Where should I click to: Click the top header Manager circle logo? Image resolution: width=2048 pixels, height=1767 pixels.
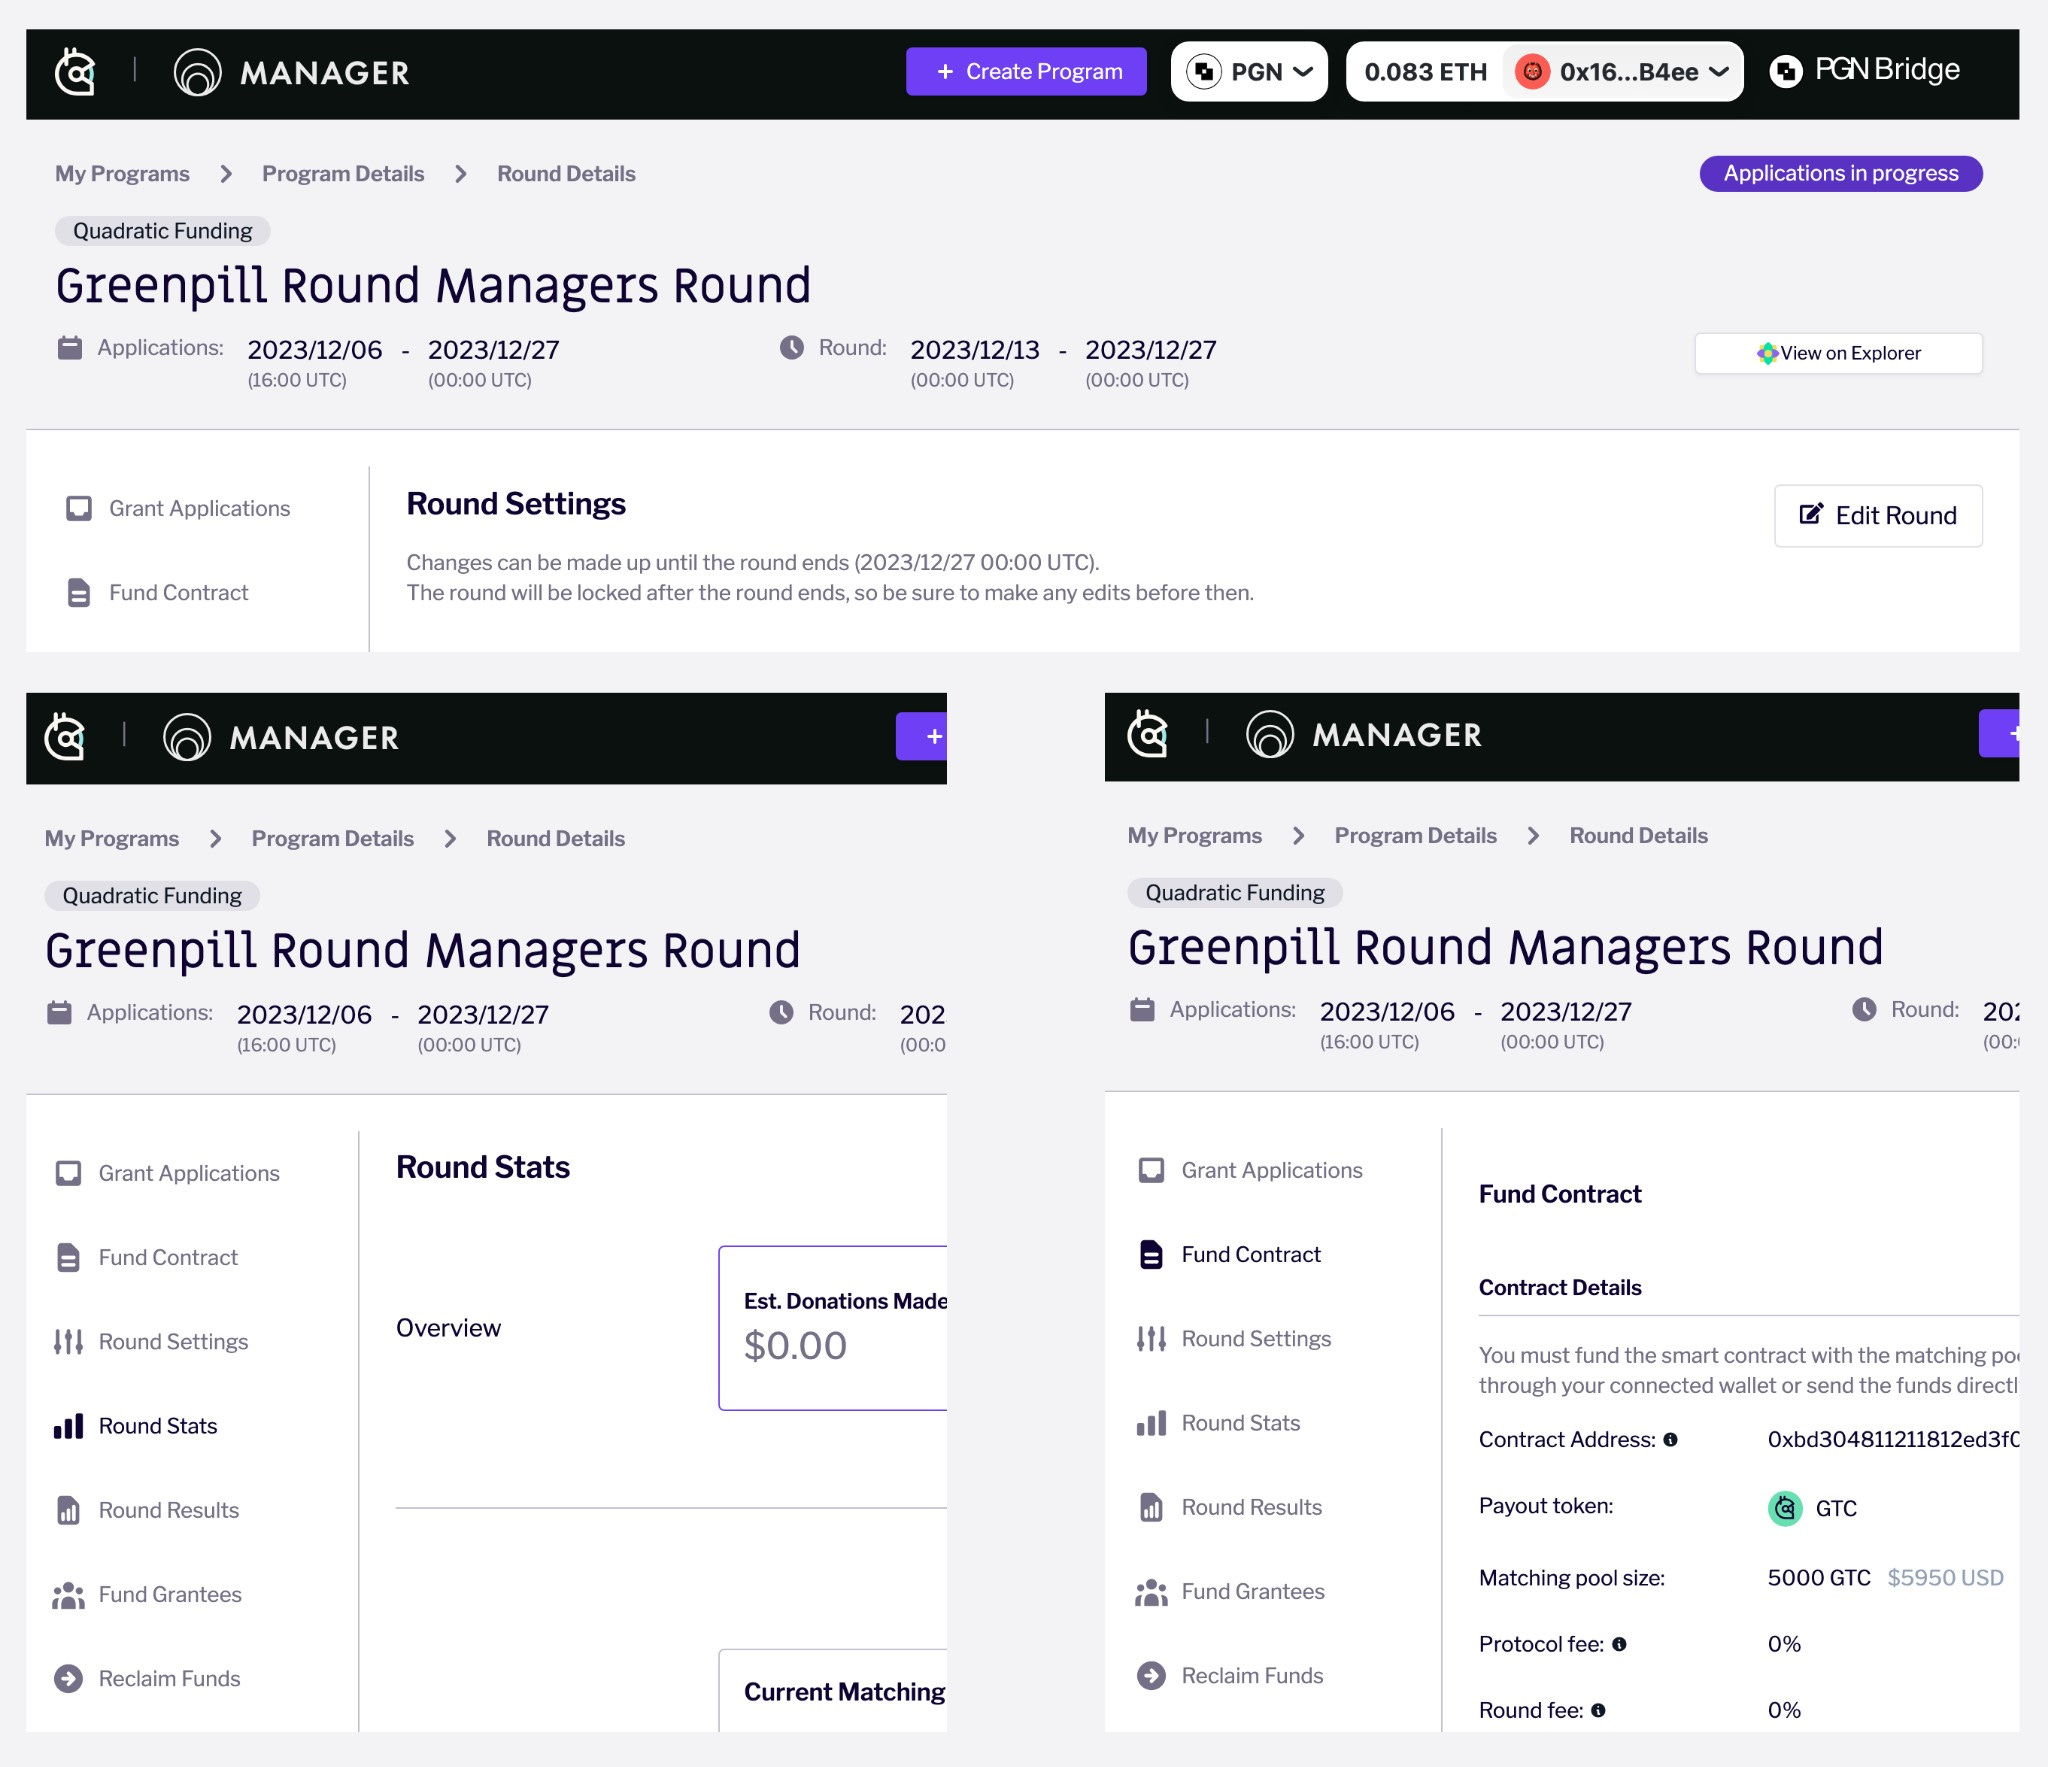(197, 72)
